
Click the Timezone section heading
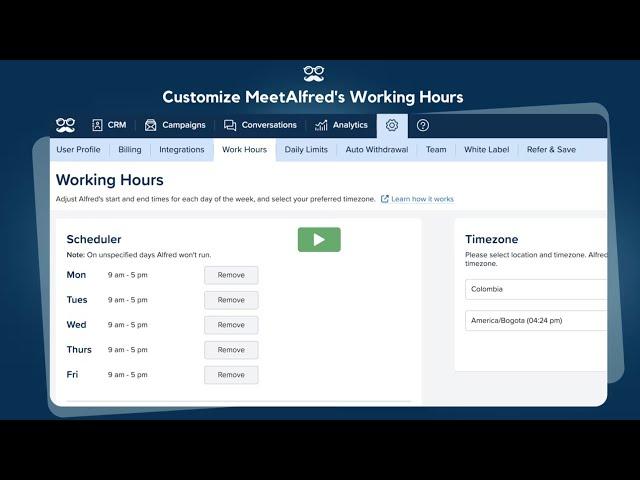[491, 239]
